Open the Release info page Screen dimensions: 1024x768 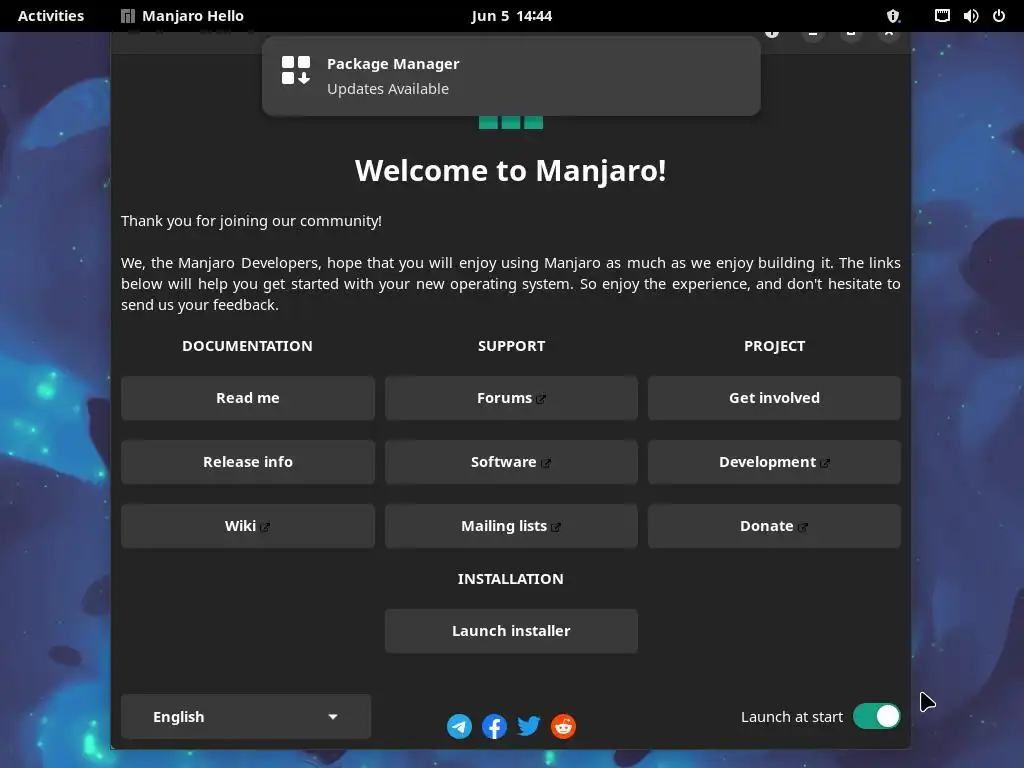pos(248,462)
